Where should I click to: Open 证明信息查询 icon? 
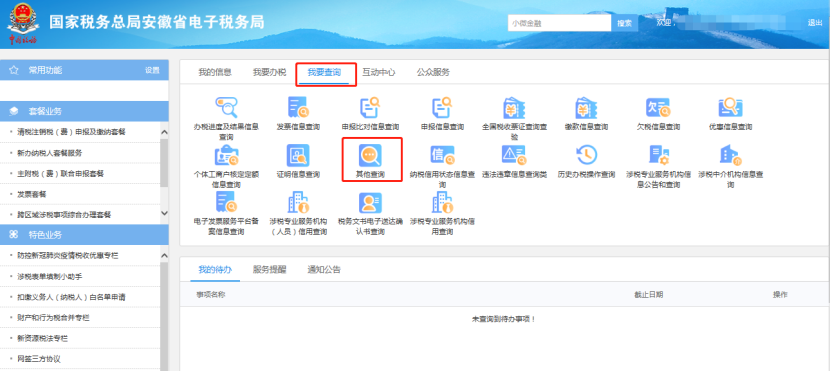(x=298, y=155)
